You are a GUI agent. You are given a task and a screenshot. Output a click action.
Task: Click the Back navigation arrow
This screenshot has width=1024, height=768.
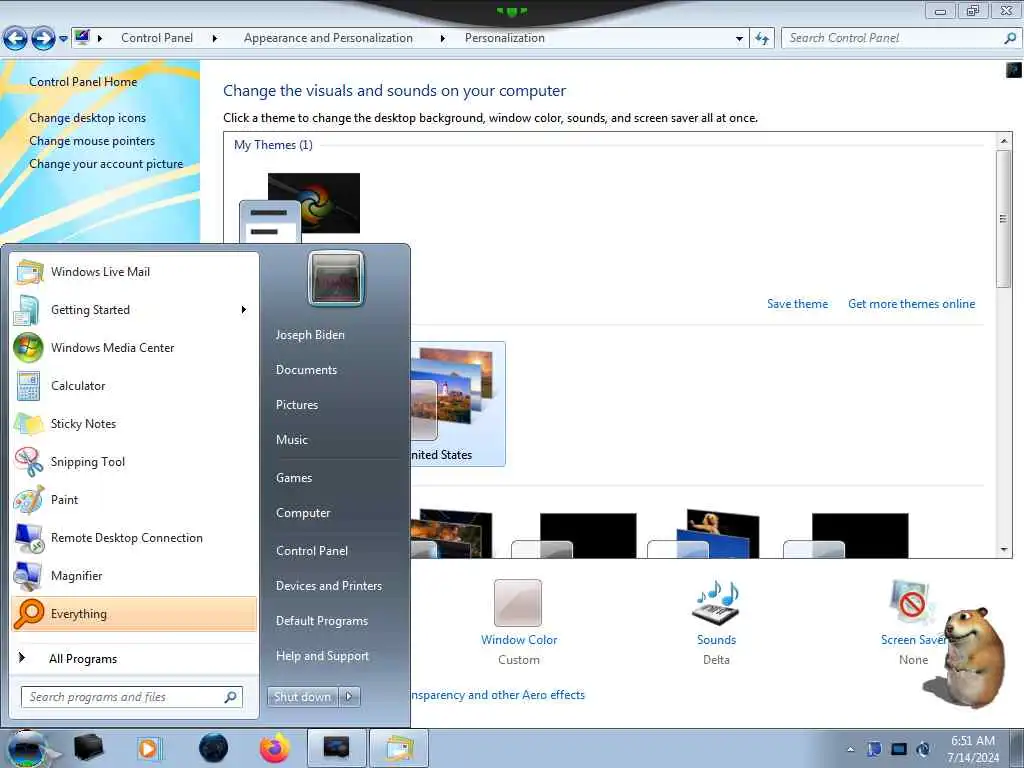[x=15, y=39]
